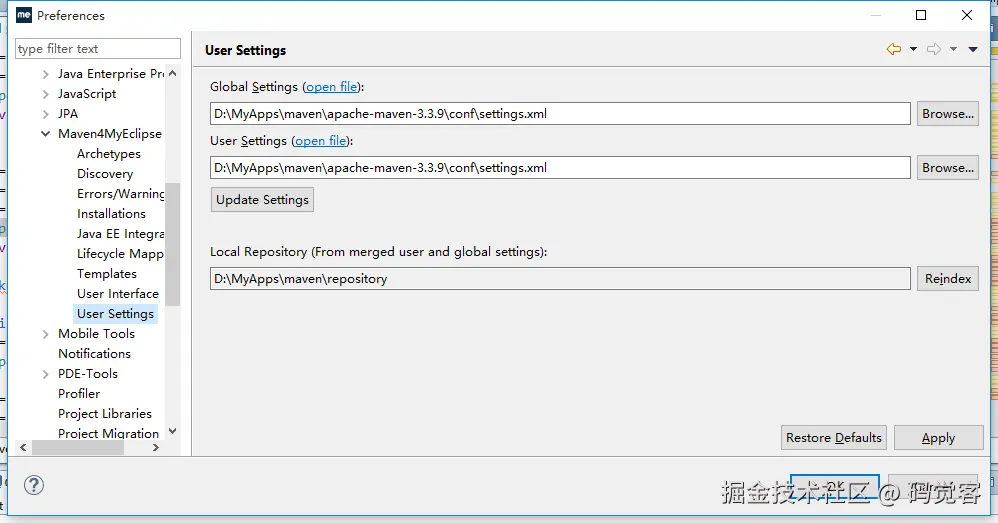Click the User Settings path field
Viewport: 998px width, 523px height.
click(x=560, y=168)
